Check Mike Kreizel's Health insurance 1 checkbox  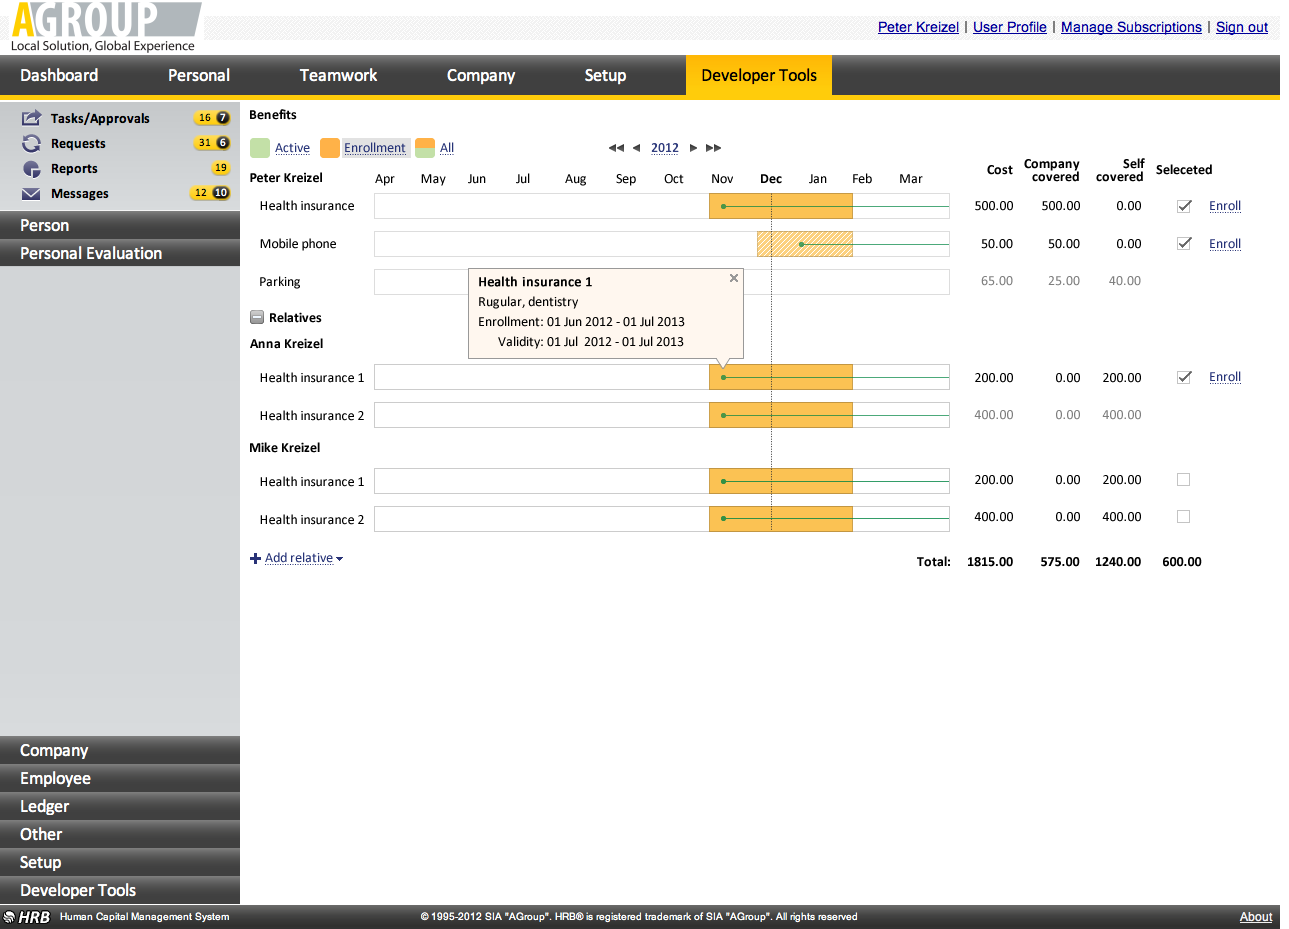pos(1184,480)
